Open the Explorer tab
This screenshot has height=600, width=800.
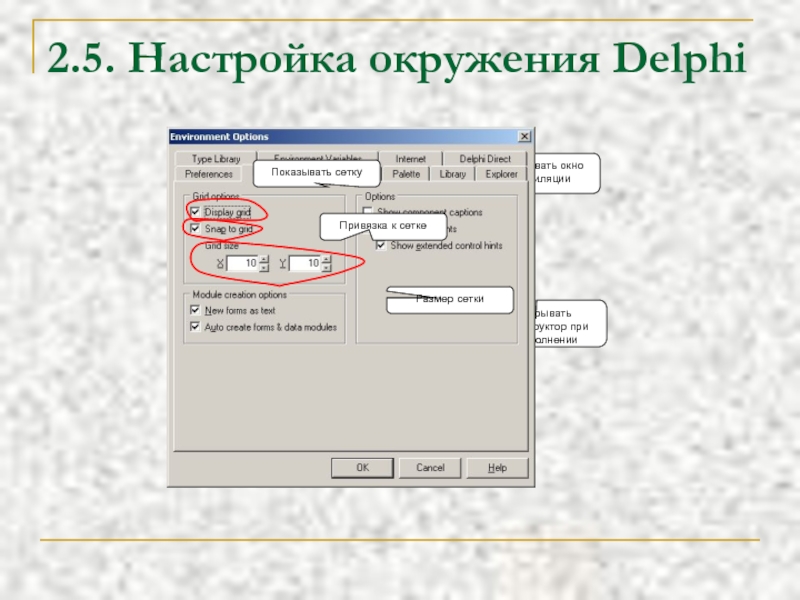(x=501, y=174)
